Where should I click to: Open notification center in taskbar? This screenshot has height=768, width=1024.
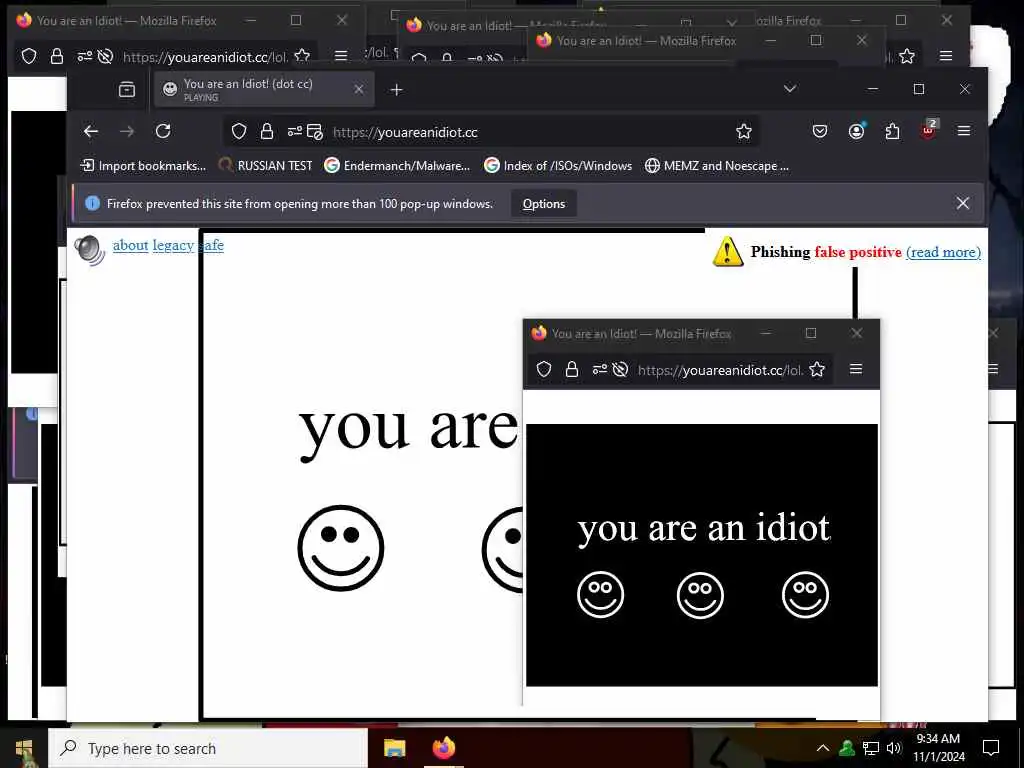point(991,748)
